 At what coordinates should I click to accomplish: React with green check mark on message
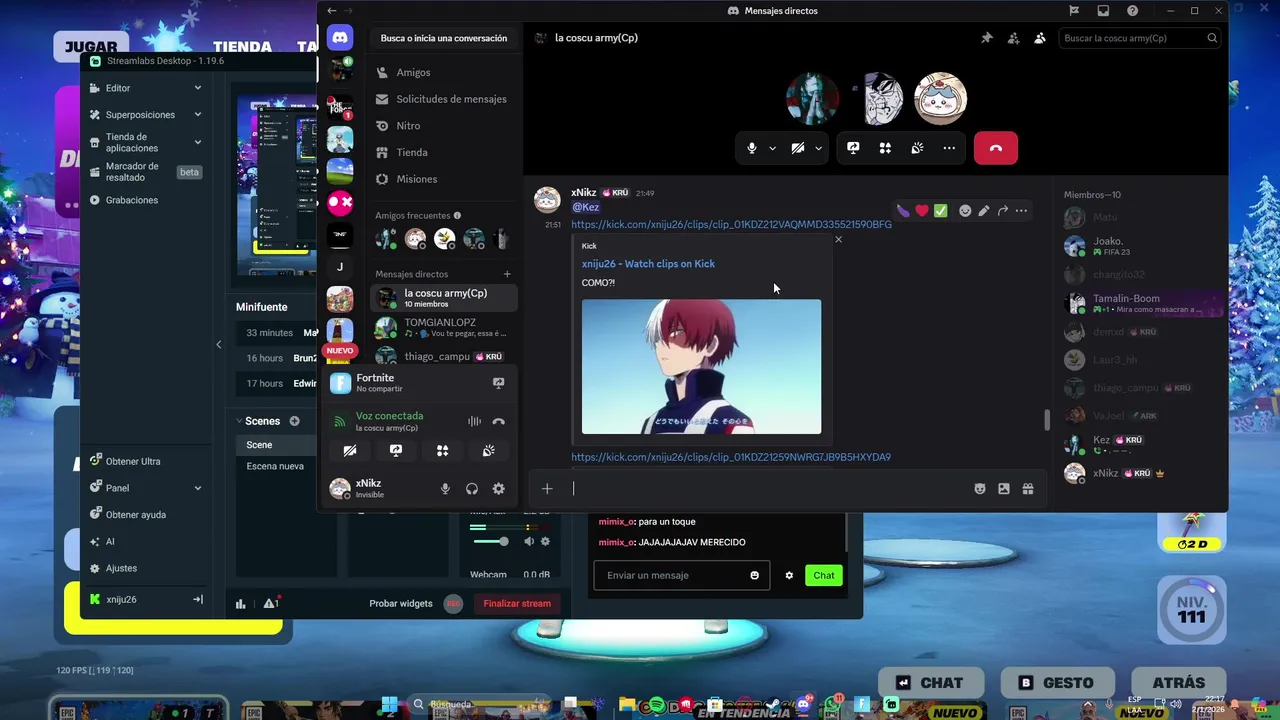point(940,211)
